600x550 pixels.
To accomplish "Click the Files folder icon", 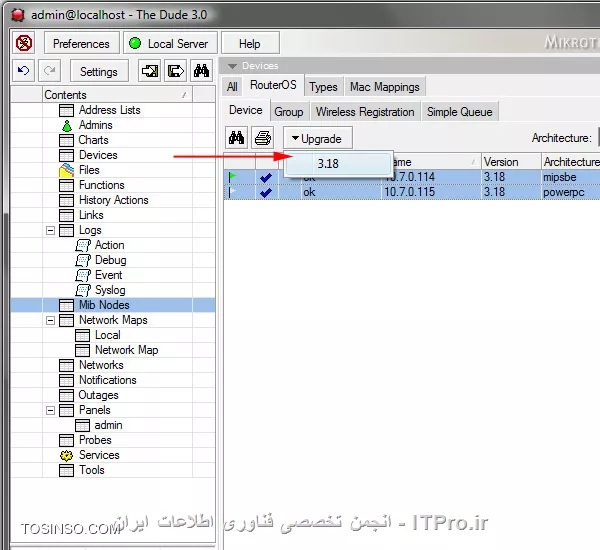I will click(67, 170).
